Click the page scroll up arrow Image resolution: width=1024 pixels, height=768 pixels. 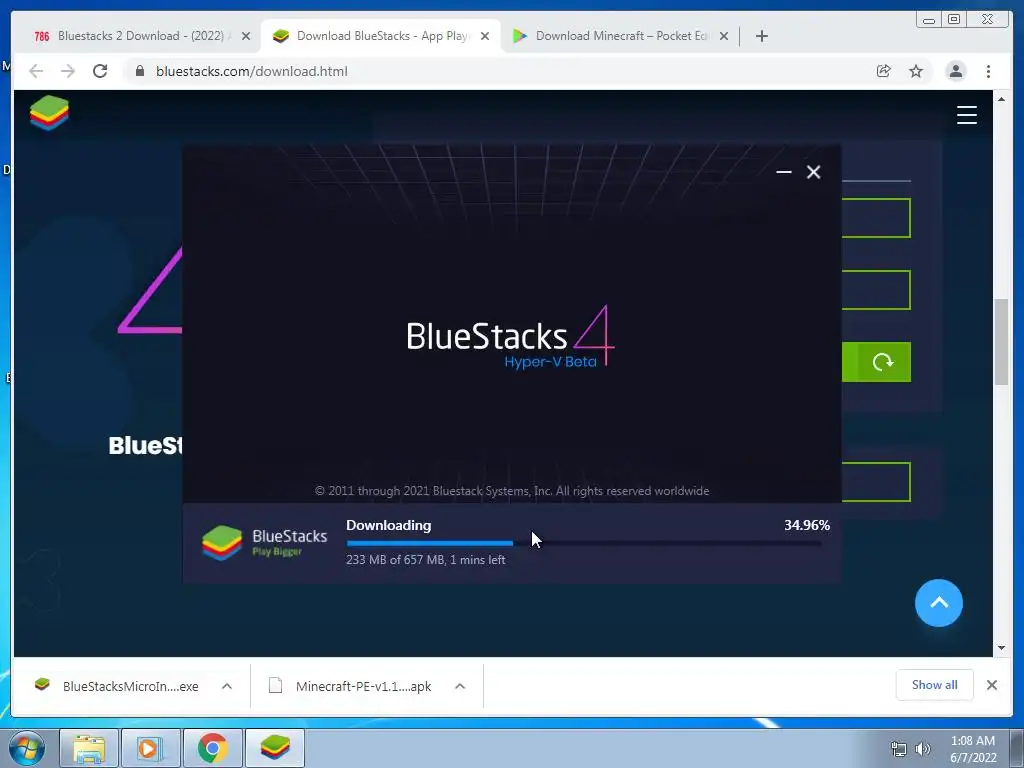click(1001, 99)
